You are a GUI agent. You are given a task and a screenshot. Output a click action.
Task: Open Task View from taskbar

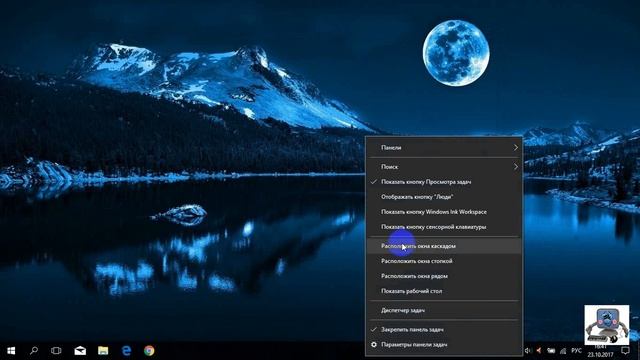click(56, 351)
